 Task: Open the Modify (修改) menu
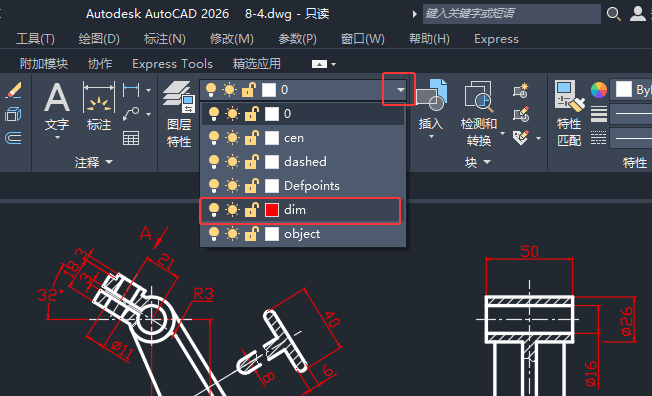(x=232, y=39)
